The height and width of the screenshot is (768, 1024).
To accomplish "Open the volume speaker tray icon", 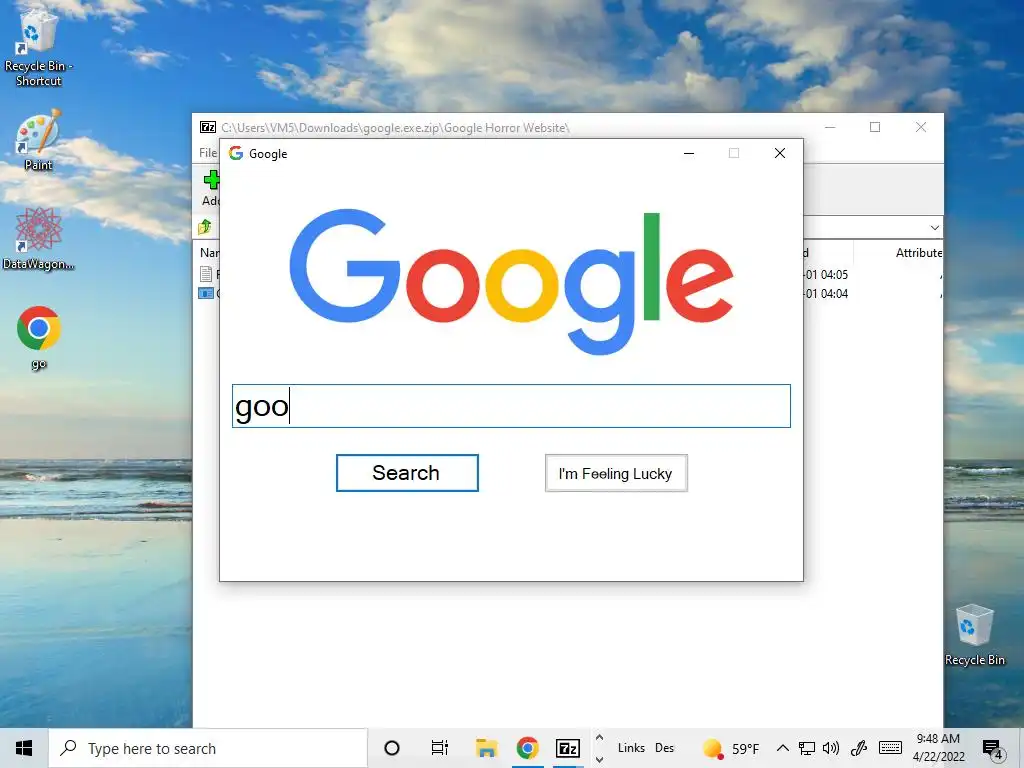I will [x=831, y=748].
